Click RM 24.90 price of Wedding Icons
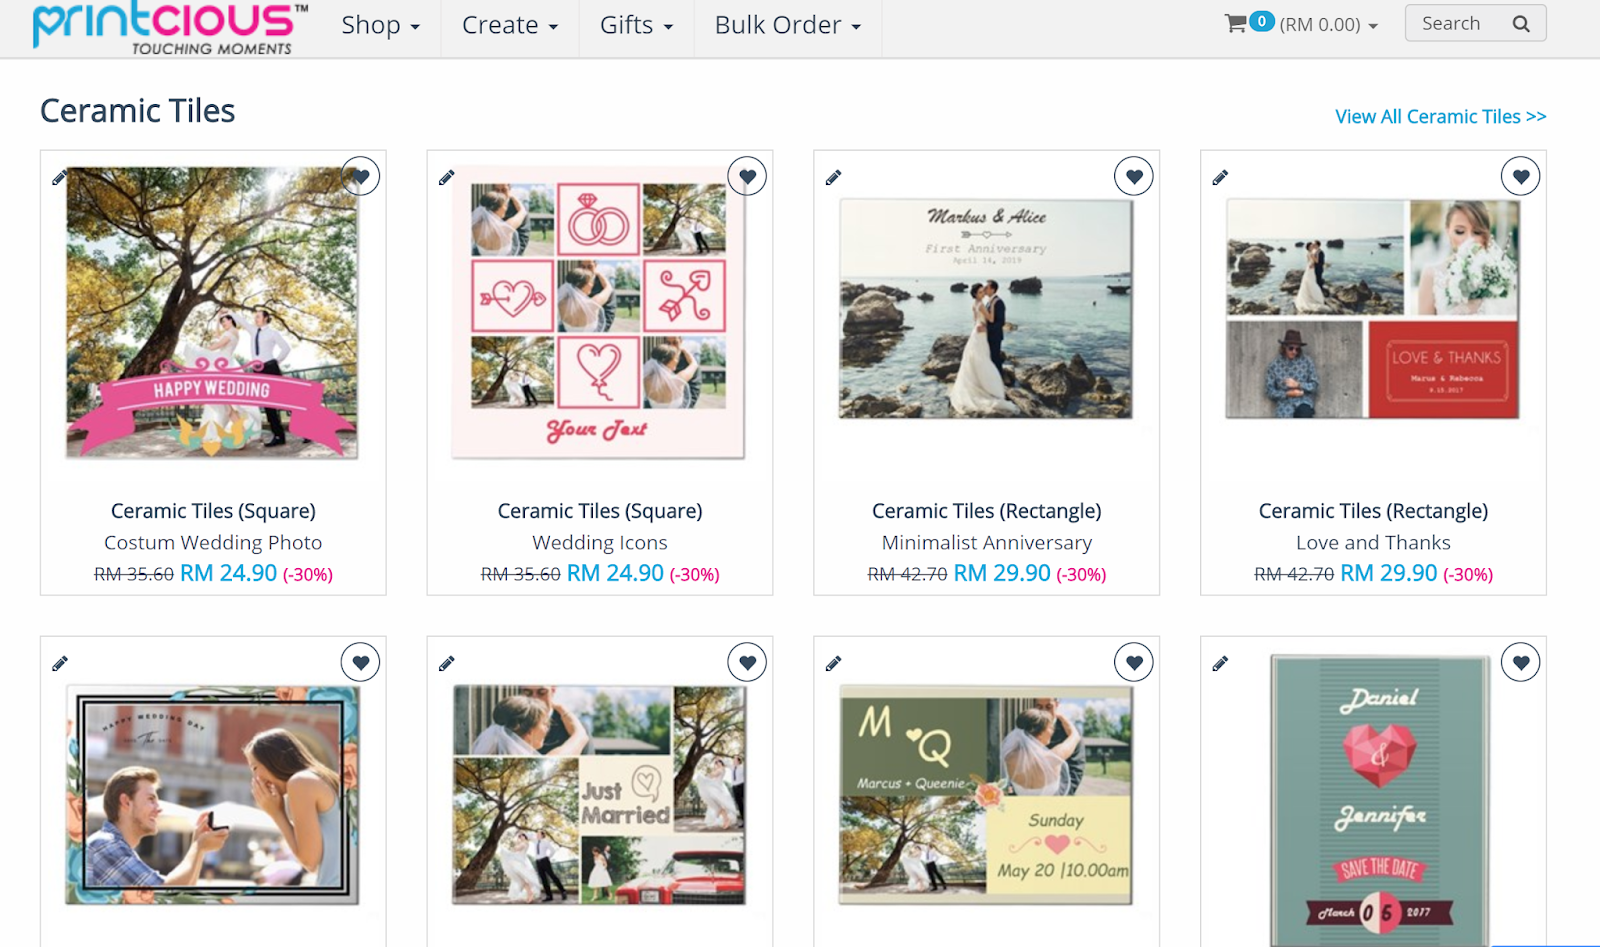The height and width of the screenshot is (947, 1600). (x=615, y=573)
